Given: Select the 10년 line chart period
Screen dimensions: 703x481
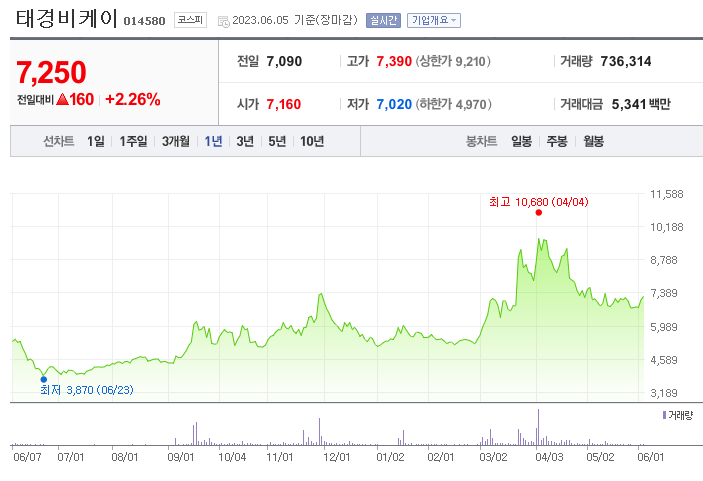Looking at the screenshot, I should pyautogui.click(x=312, y=142).
